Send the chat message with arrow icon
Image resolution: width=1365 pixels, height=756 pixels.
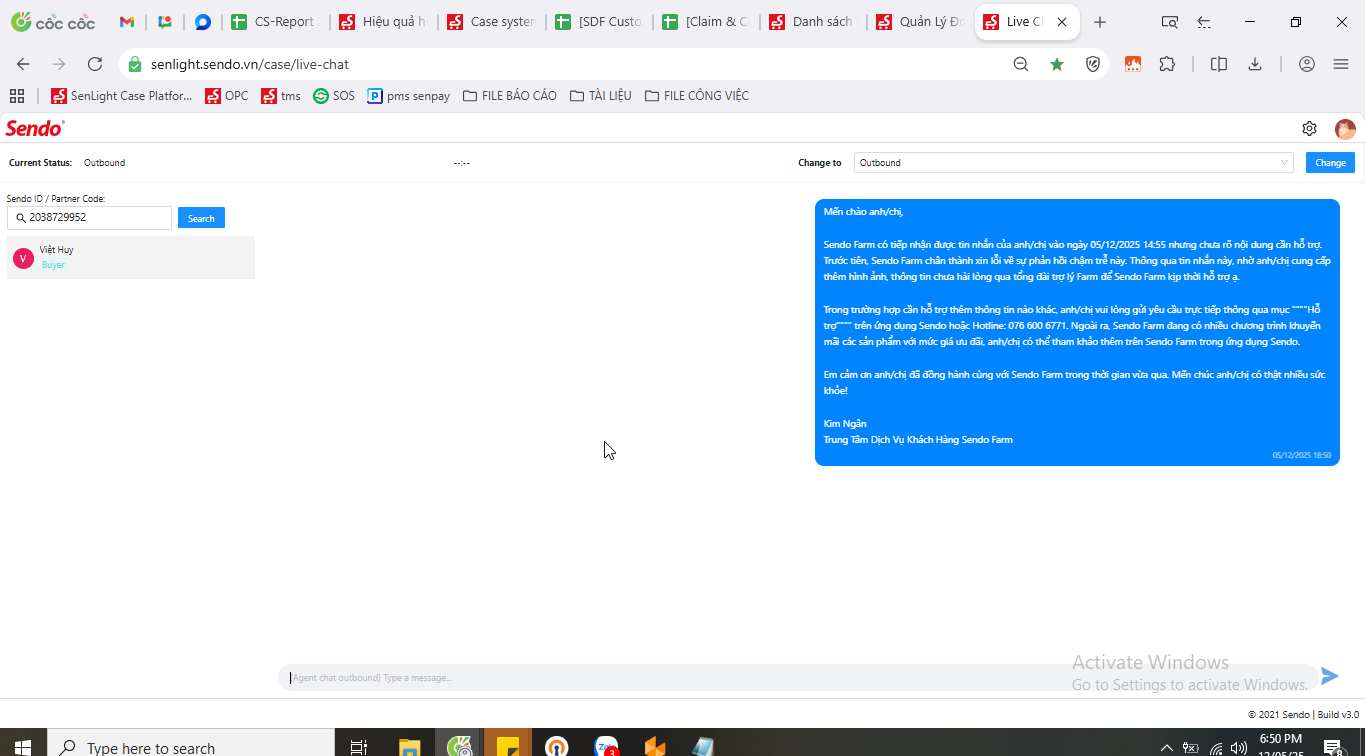[x=1329, y=676]
